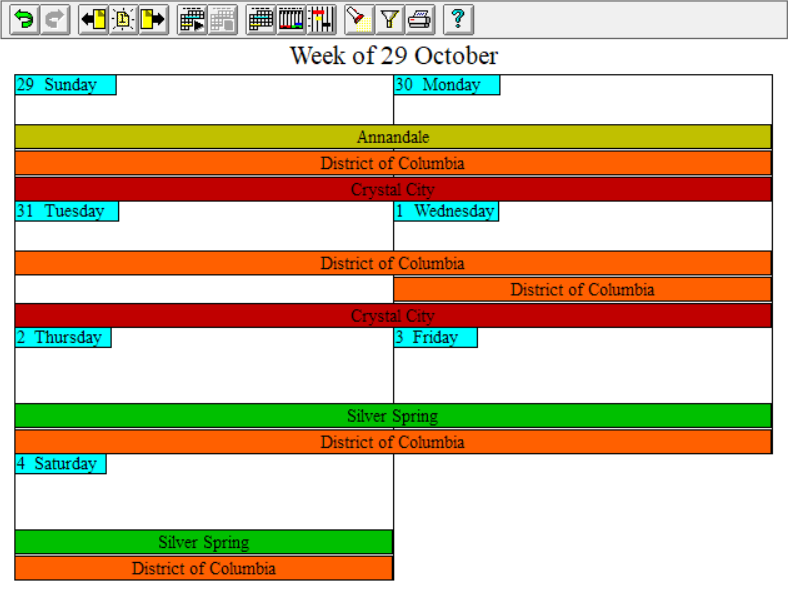Click the grayed-out calendar stop icon
The height and width of the screenshot is (594, 788).
coord(223,20)
